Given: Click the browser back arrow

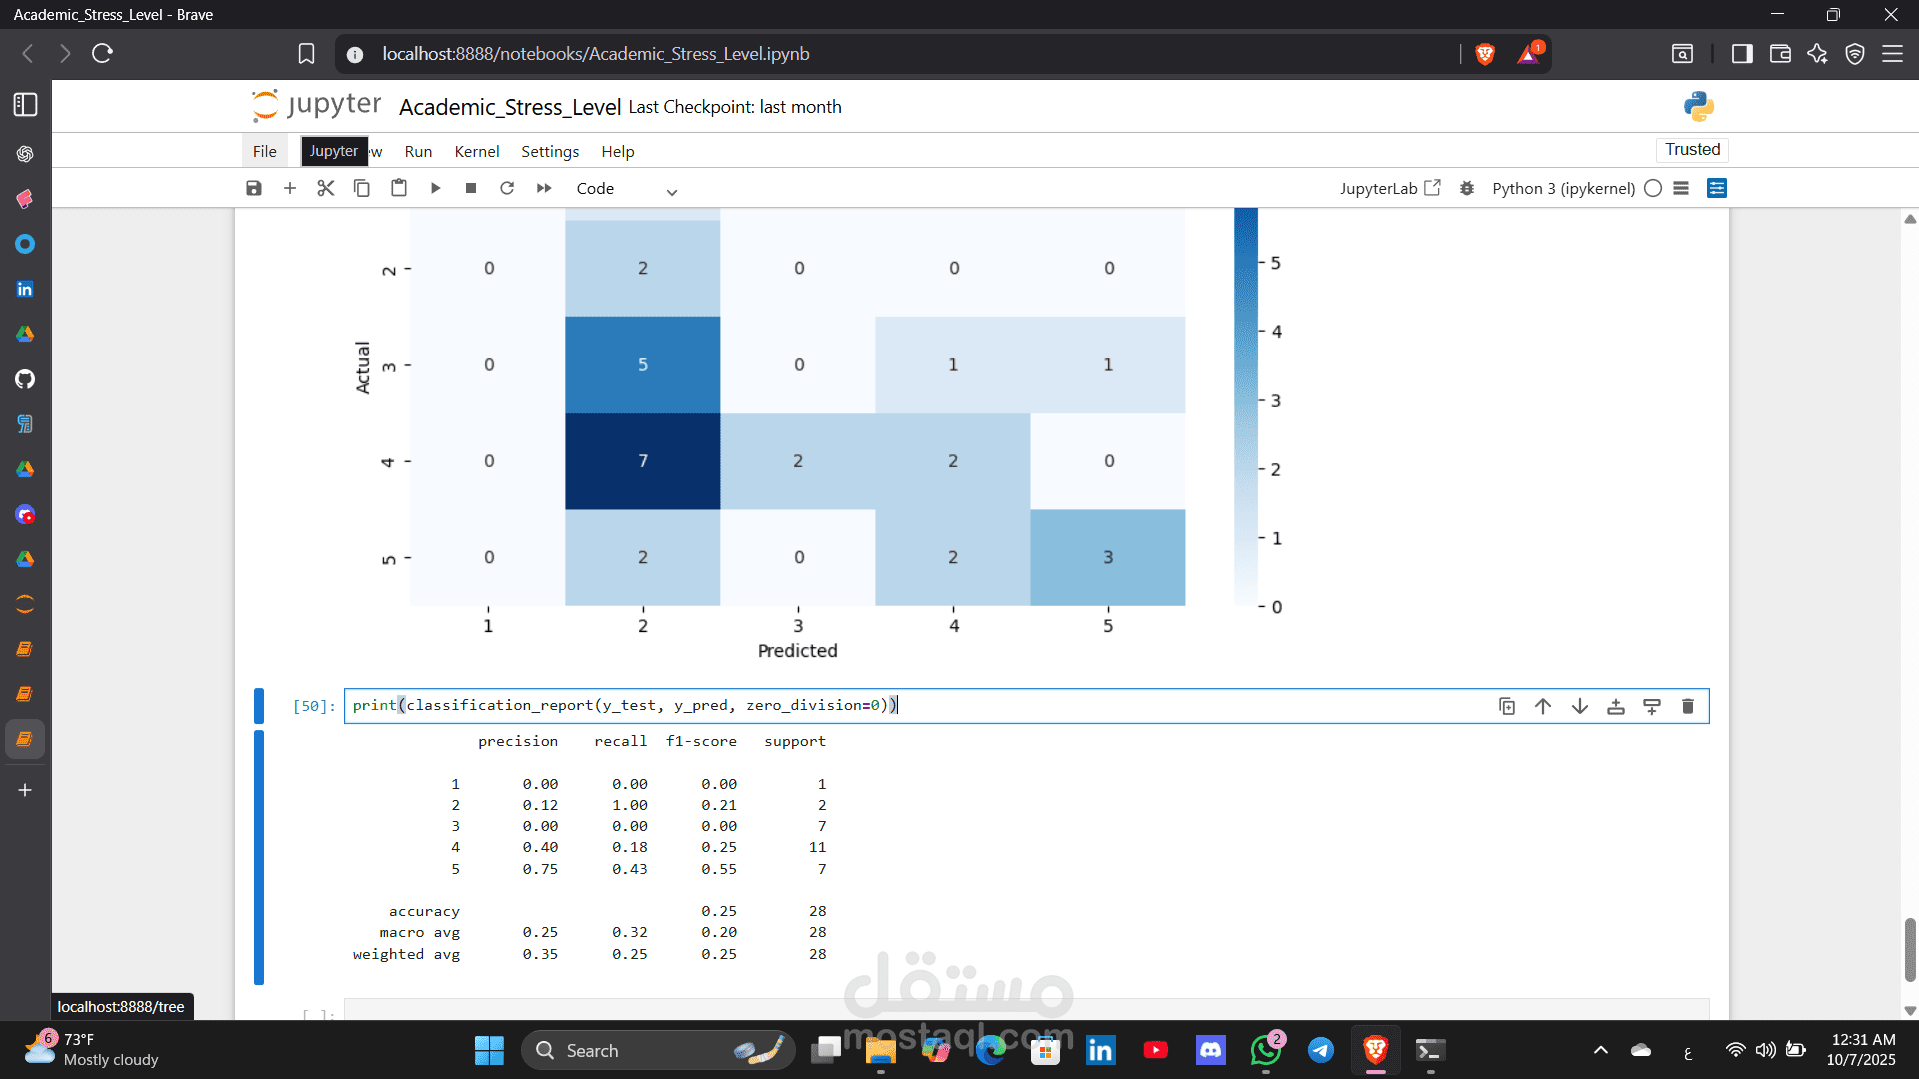Looking at the screenshot, I should [28, 54].
